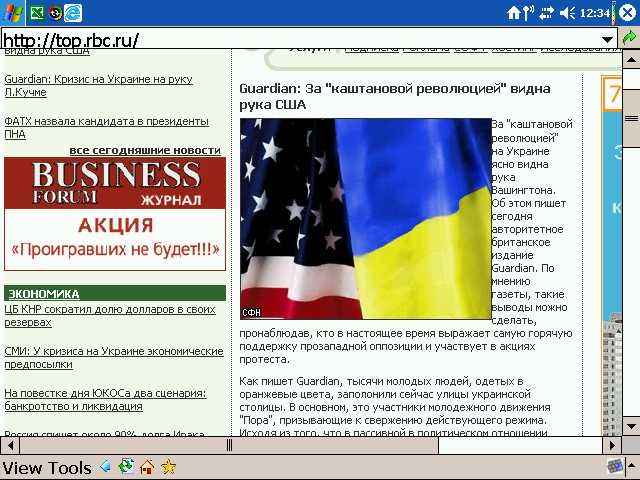640x480 pixels.
Task: Open link "Guardian: Кризис на Украине на руку Л.Кучме"
Action: [x=98, y=85]
